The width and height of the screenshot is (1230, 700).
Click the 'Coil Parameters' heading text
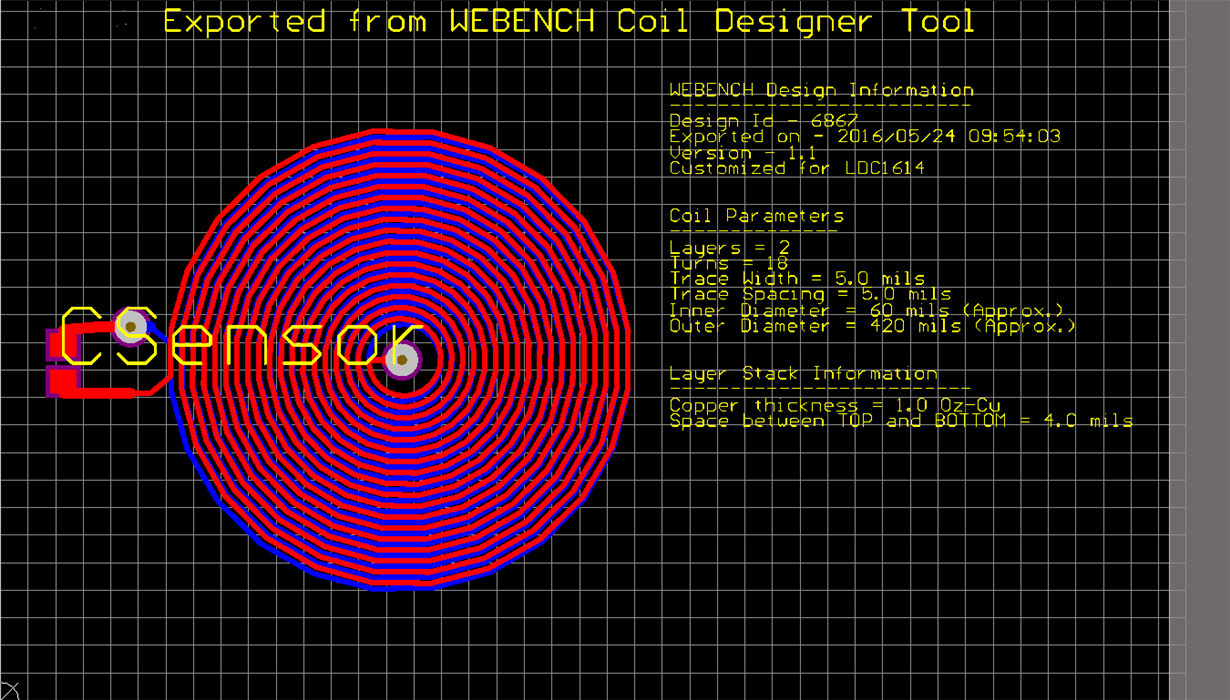click(756, 216)
